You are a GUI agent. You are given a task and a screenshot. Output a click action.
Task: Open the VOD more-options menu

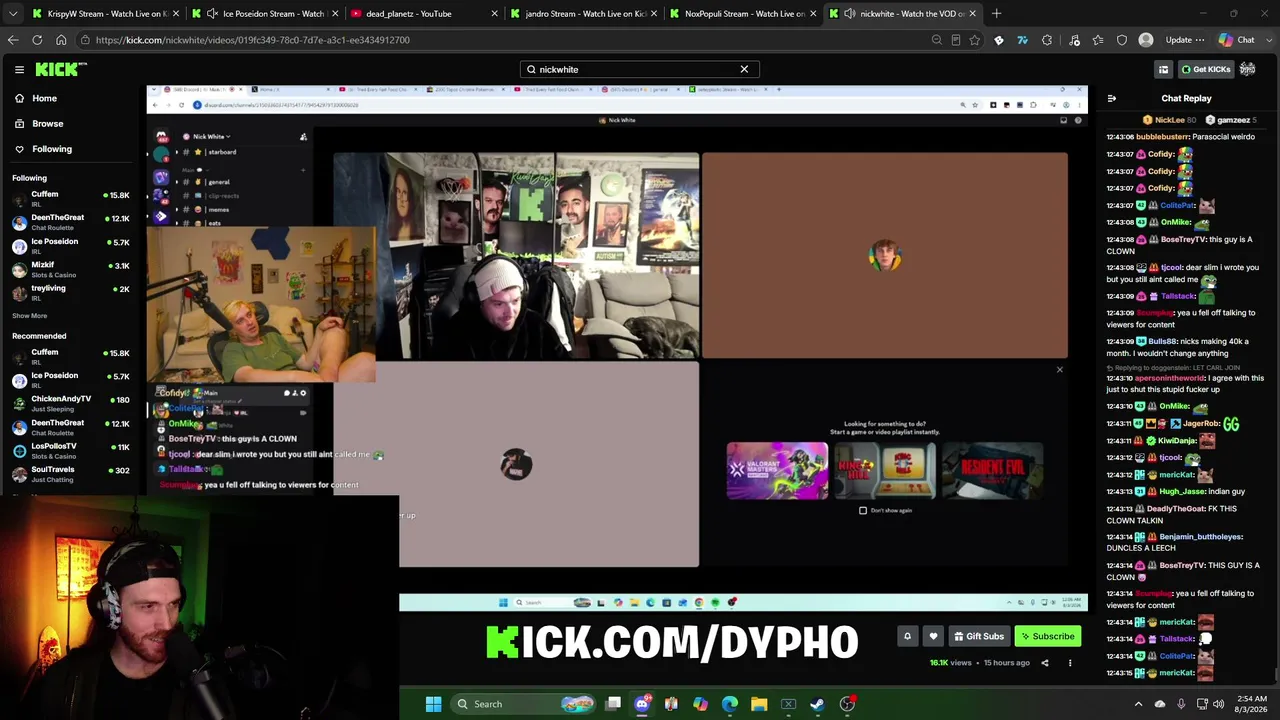[1070, 663]
